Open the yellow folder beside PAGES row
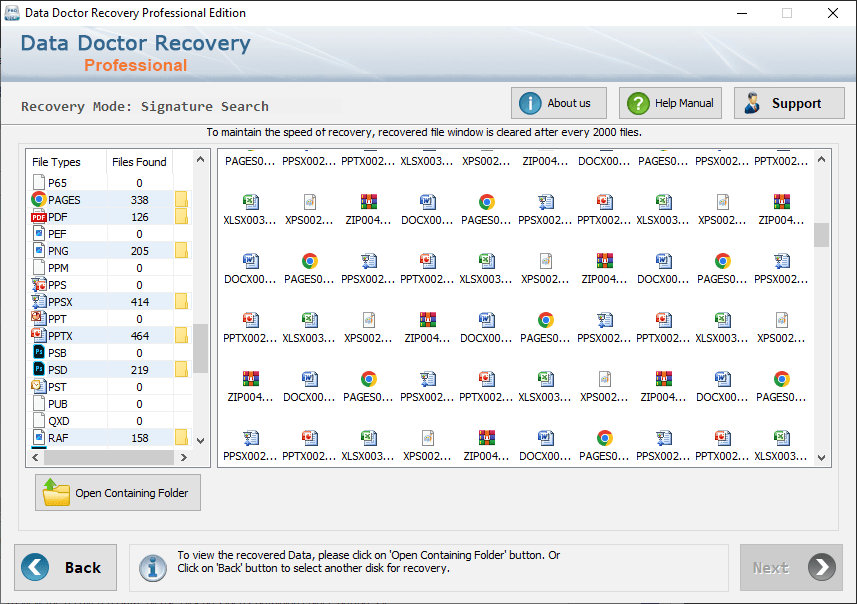The width and height of the screenshot is (857, 604). point(181,200)
